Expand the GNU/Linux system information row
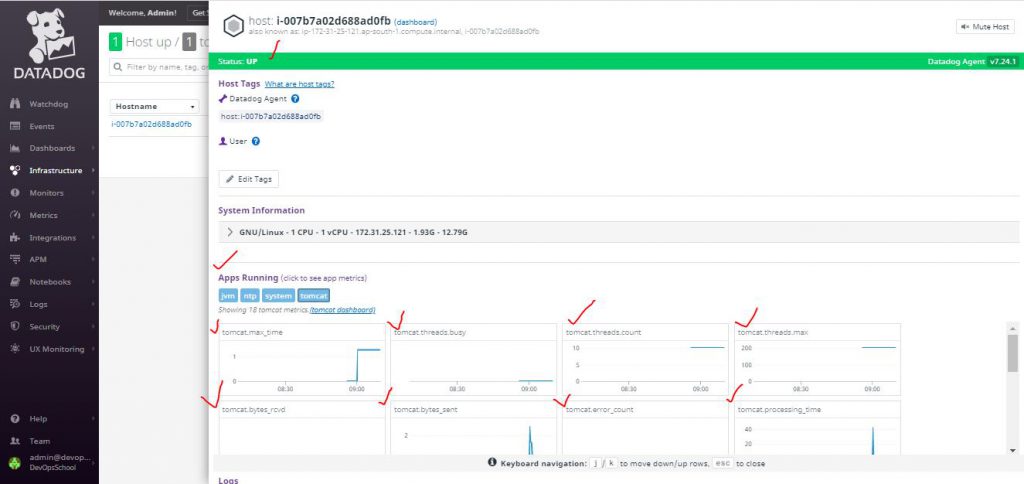 click(x=230, y=232)
